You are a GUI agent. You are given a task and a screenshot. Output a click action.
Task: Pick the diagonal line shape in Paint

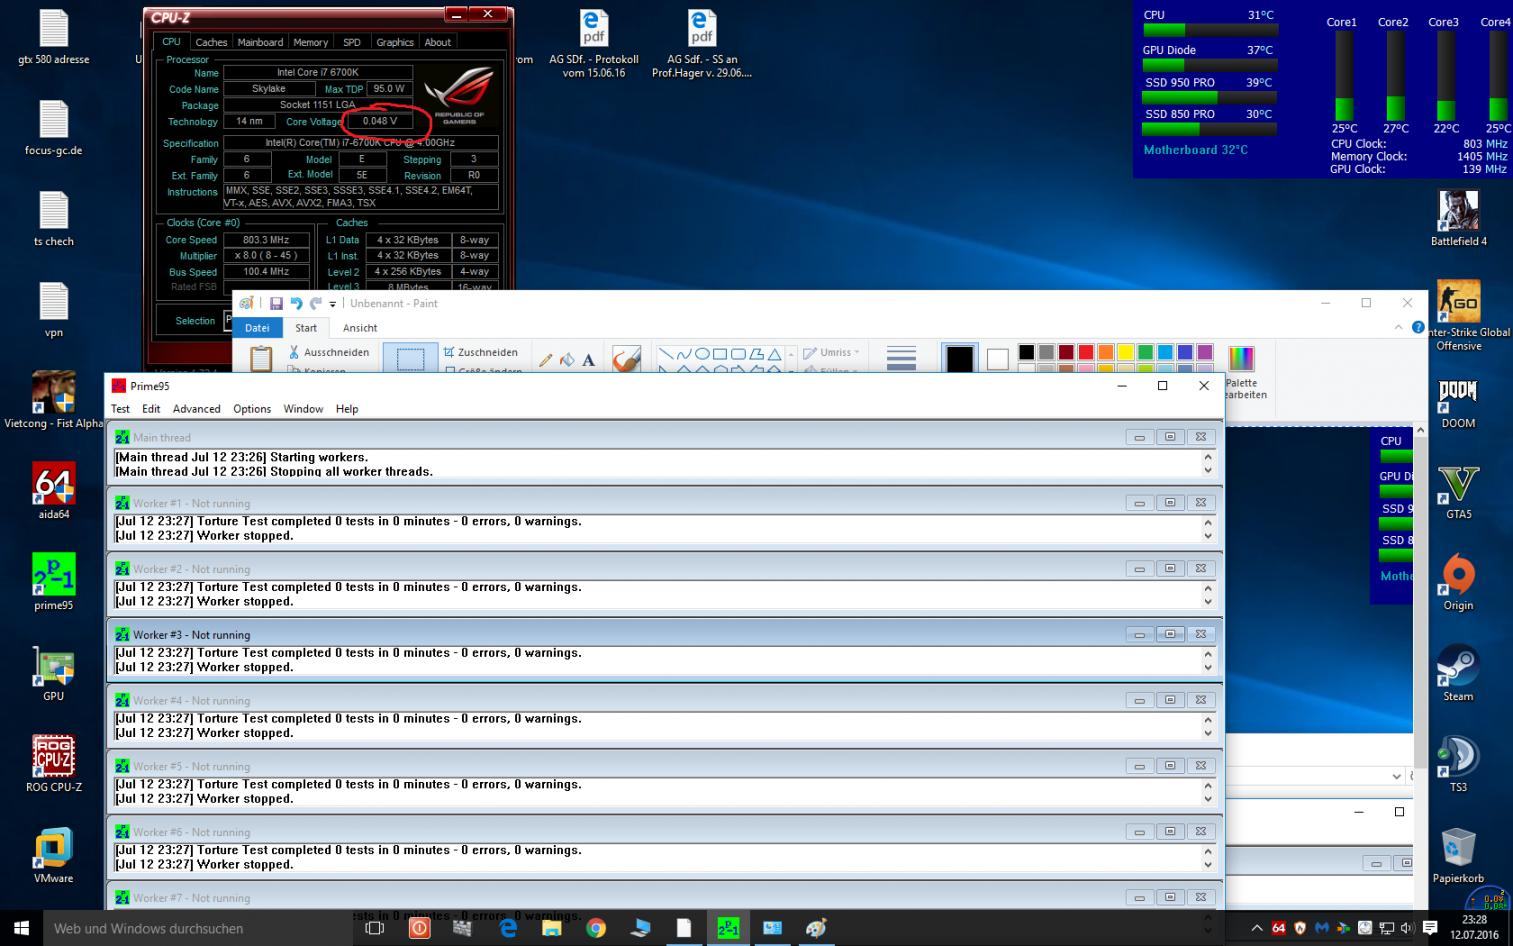tap(665, 353)
